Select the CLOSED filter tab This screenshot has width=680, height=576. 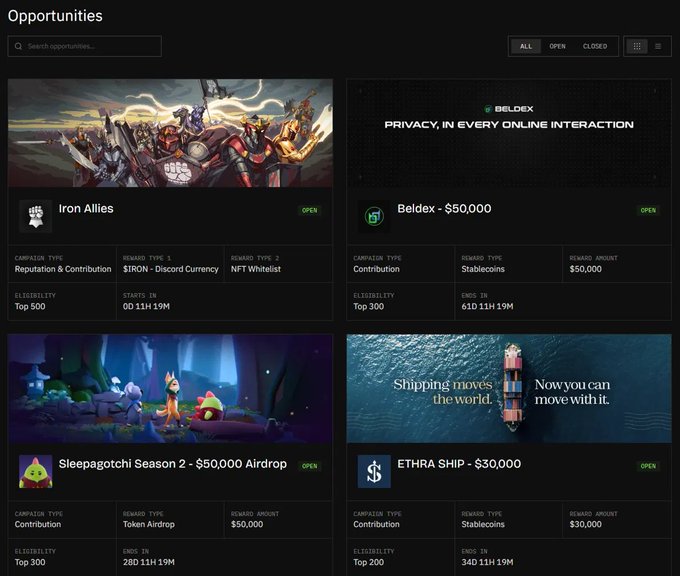[595, 46]
